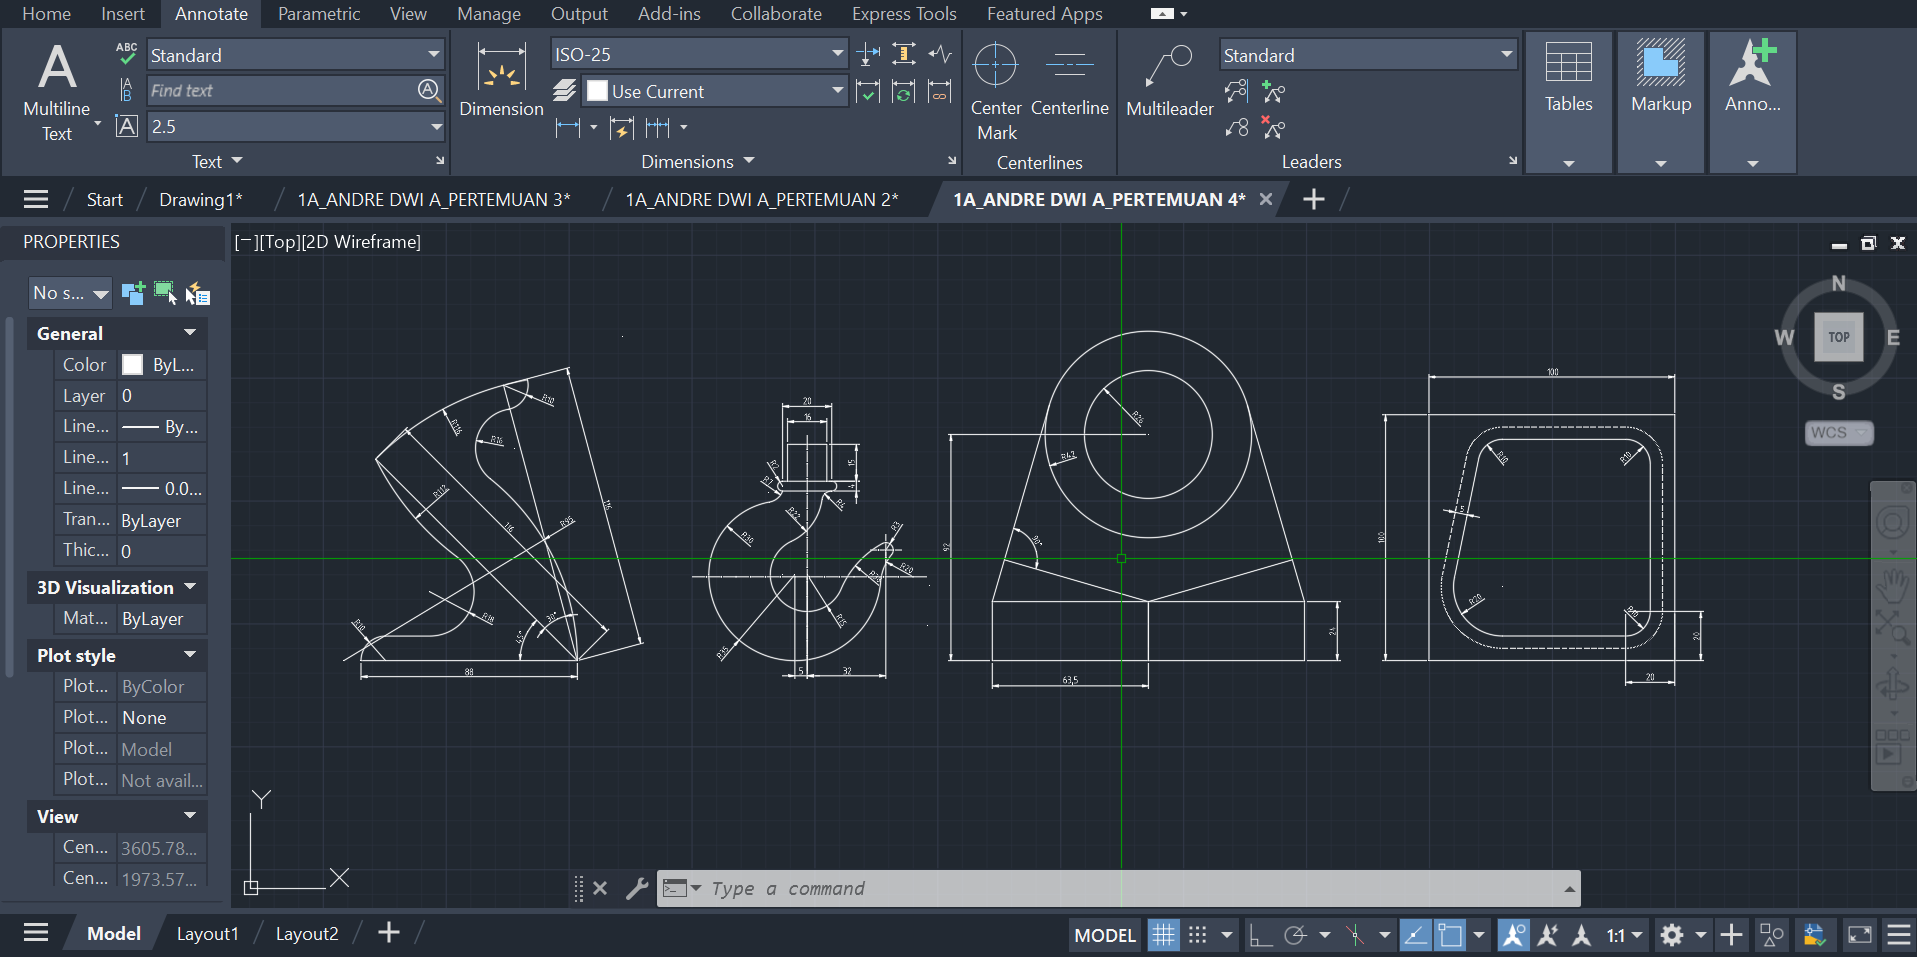Click the Adjust Space dimension icon

click(x=904, y=54)
